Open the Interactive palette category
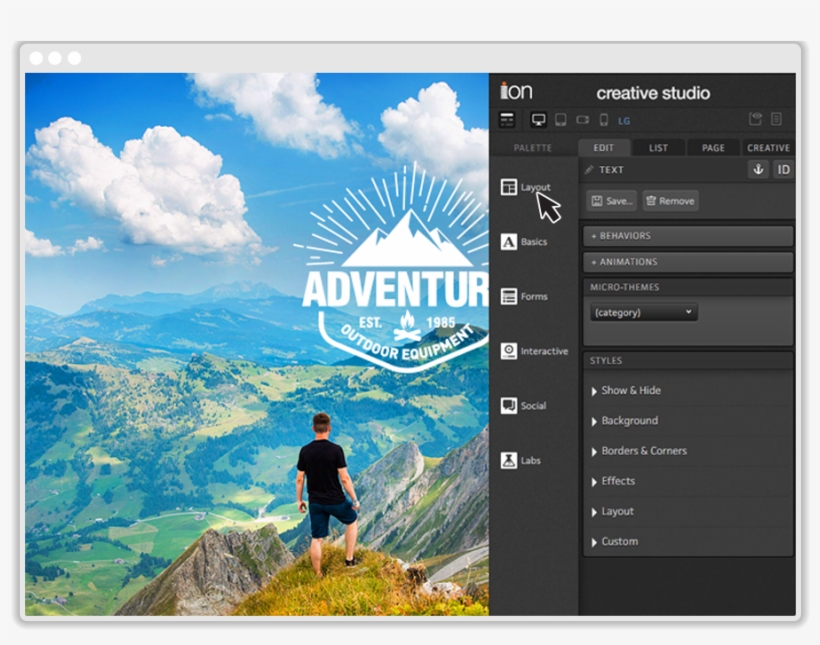Image resolution: width=820 pixels, height=645 pixels. (x=533, y=351)
